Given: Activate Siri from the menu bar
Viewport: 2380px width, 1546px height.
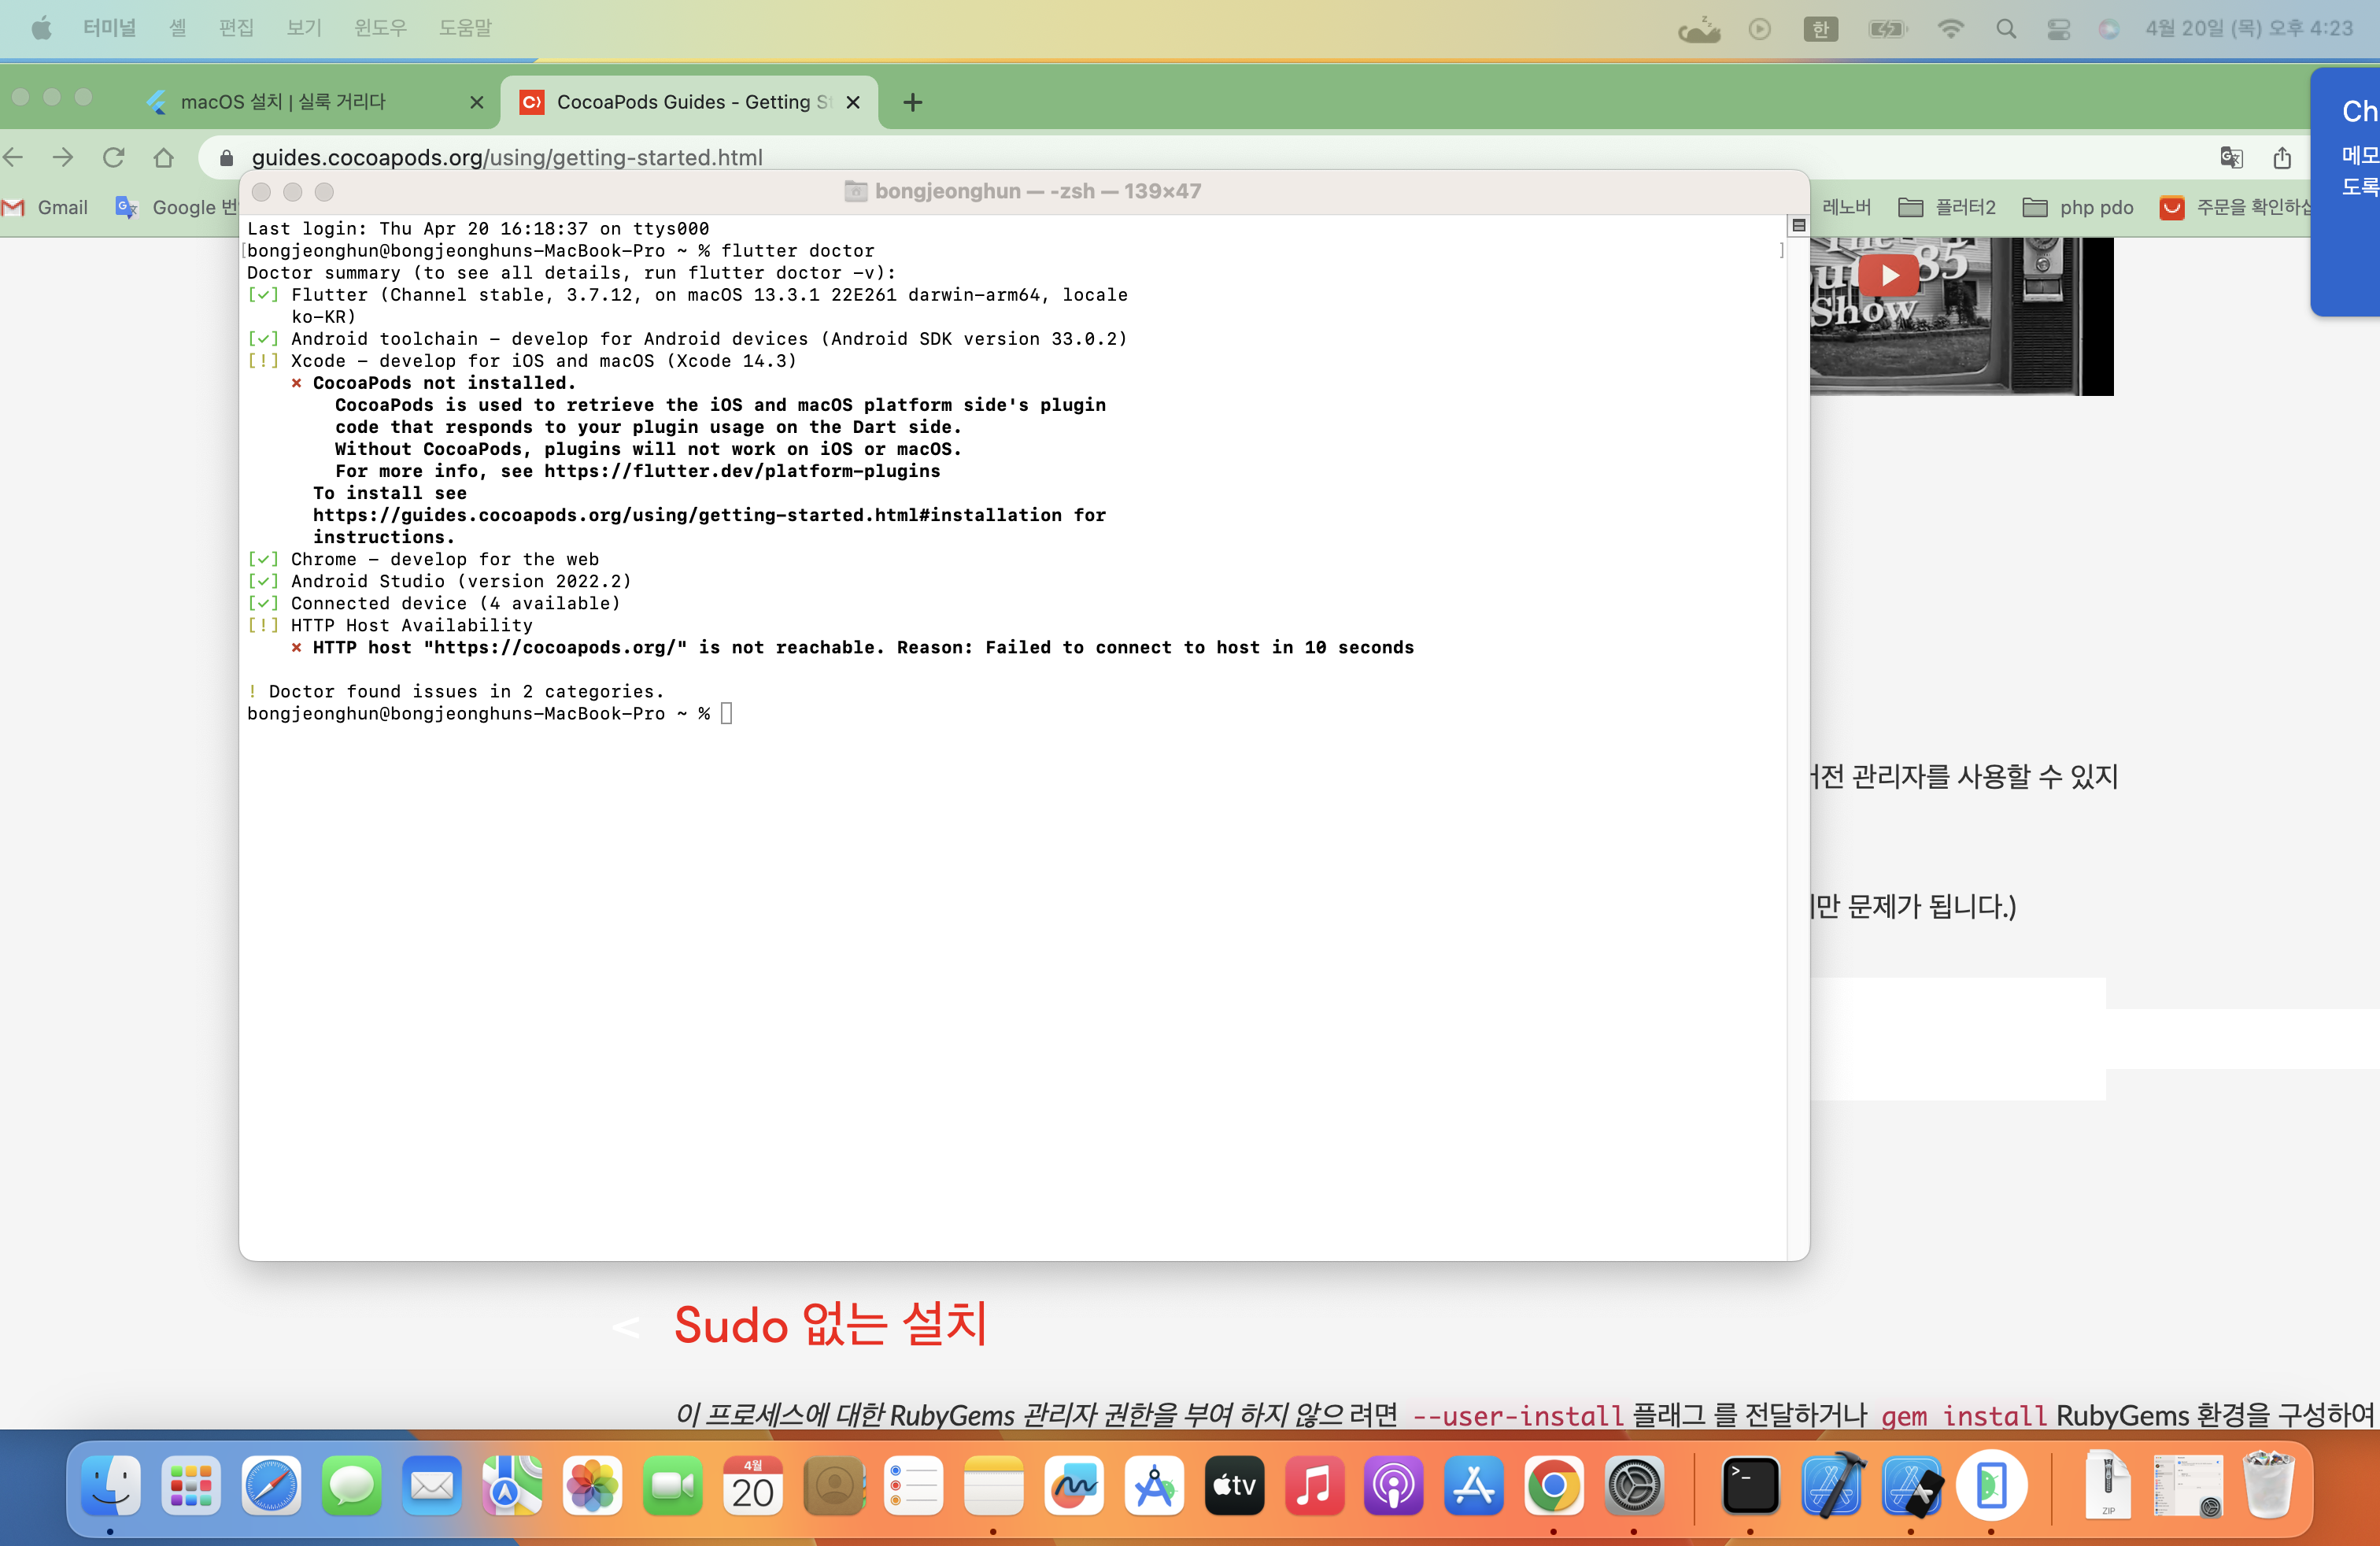Looking at the screenshot, I should point(2108,29).
